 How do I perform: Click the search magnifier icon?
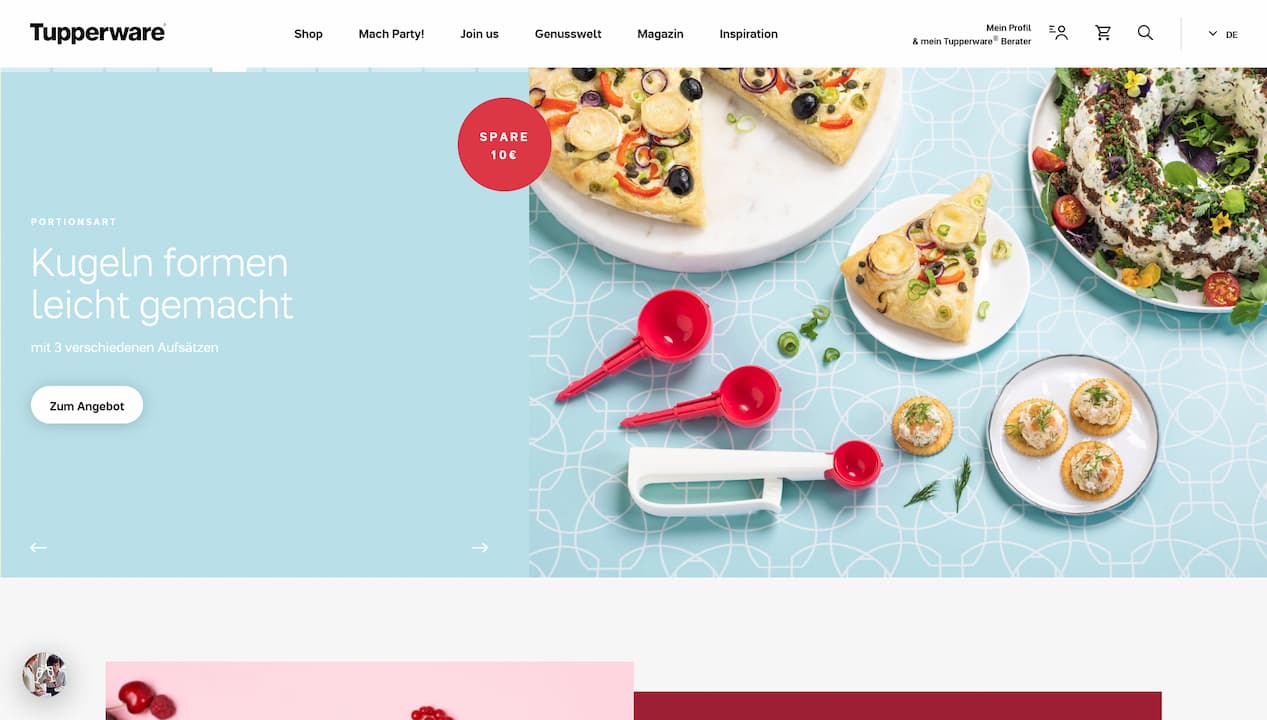pos(1145,33)
